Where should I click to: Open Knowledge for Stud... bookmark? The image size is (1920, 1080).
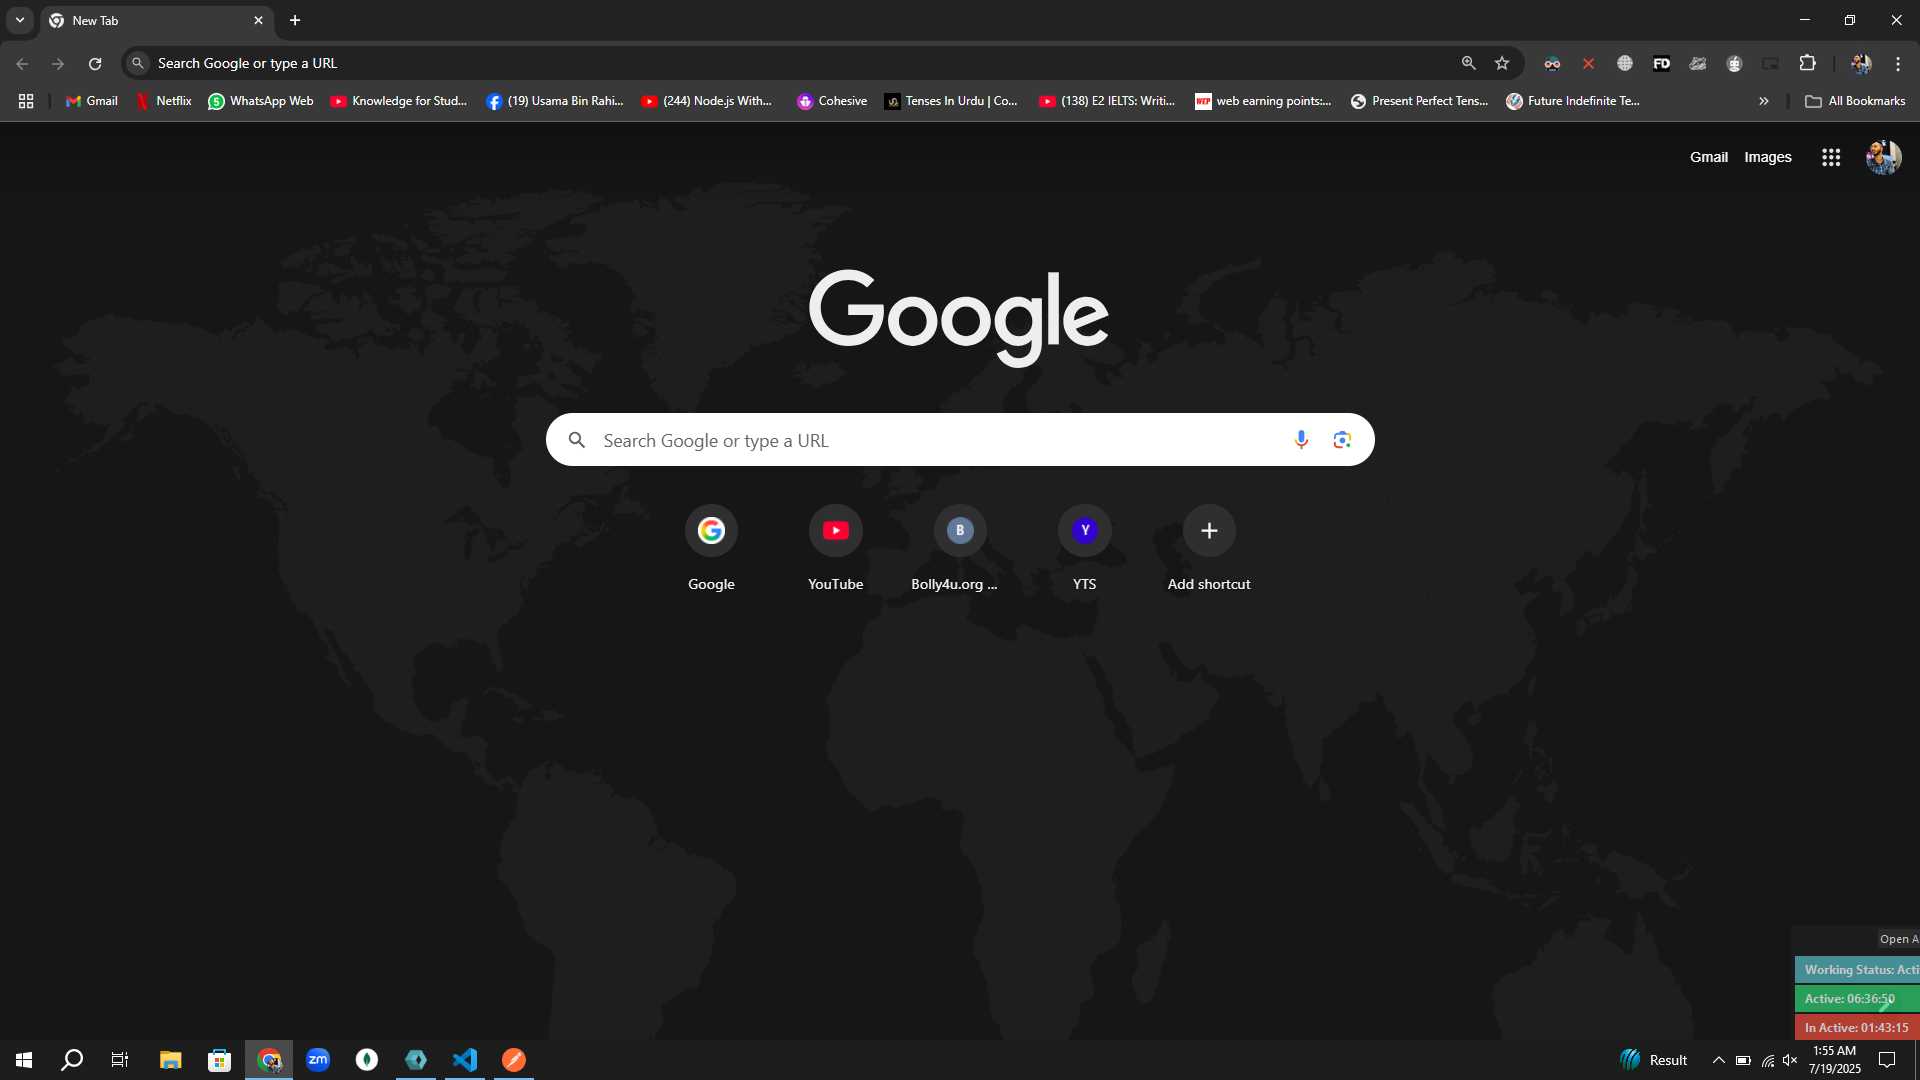pyautogui.click(x=399, y=101)
